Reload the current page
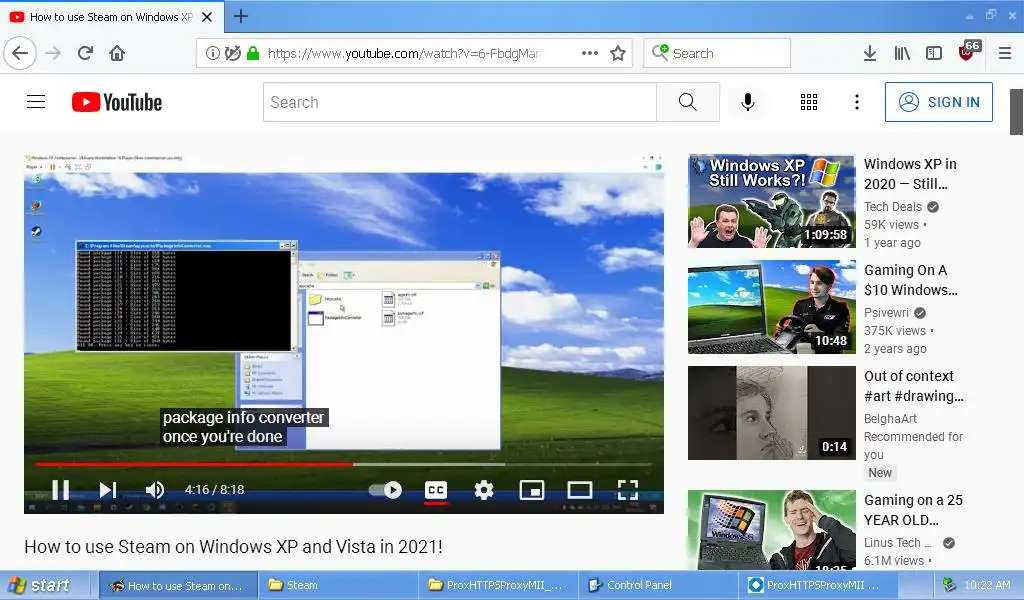This screenshot has width=1024, height=600. tap(85, 54)
